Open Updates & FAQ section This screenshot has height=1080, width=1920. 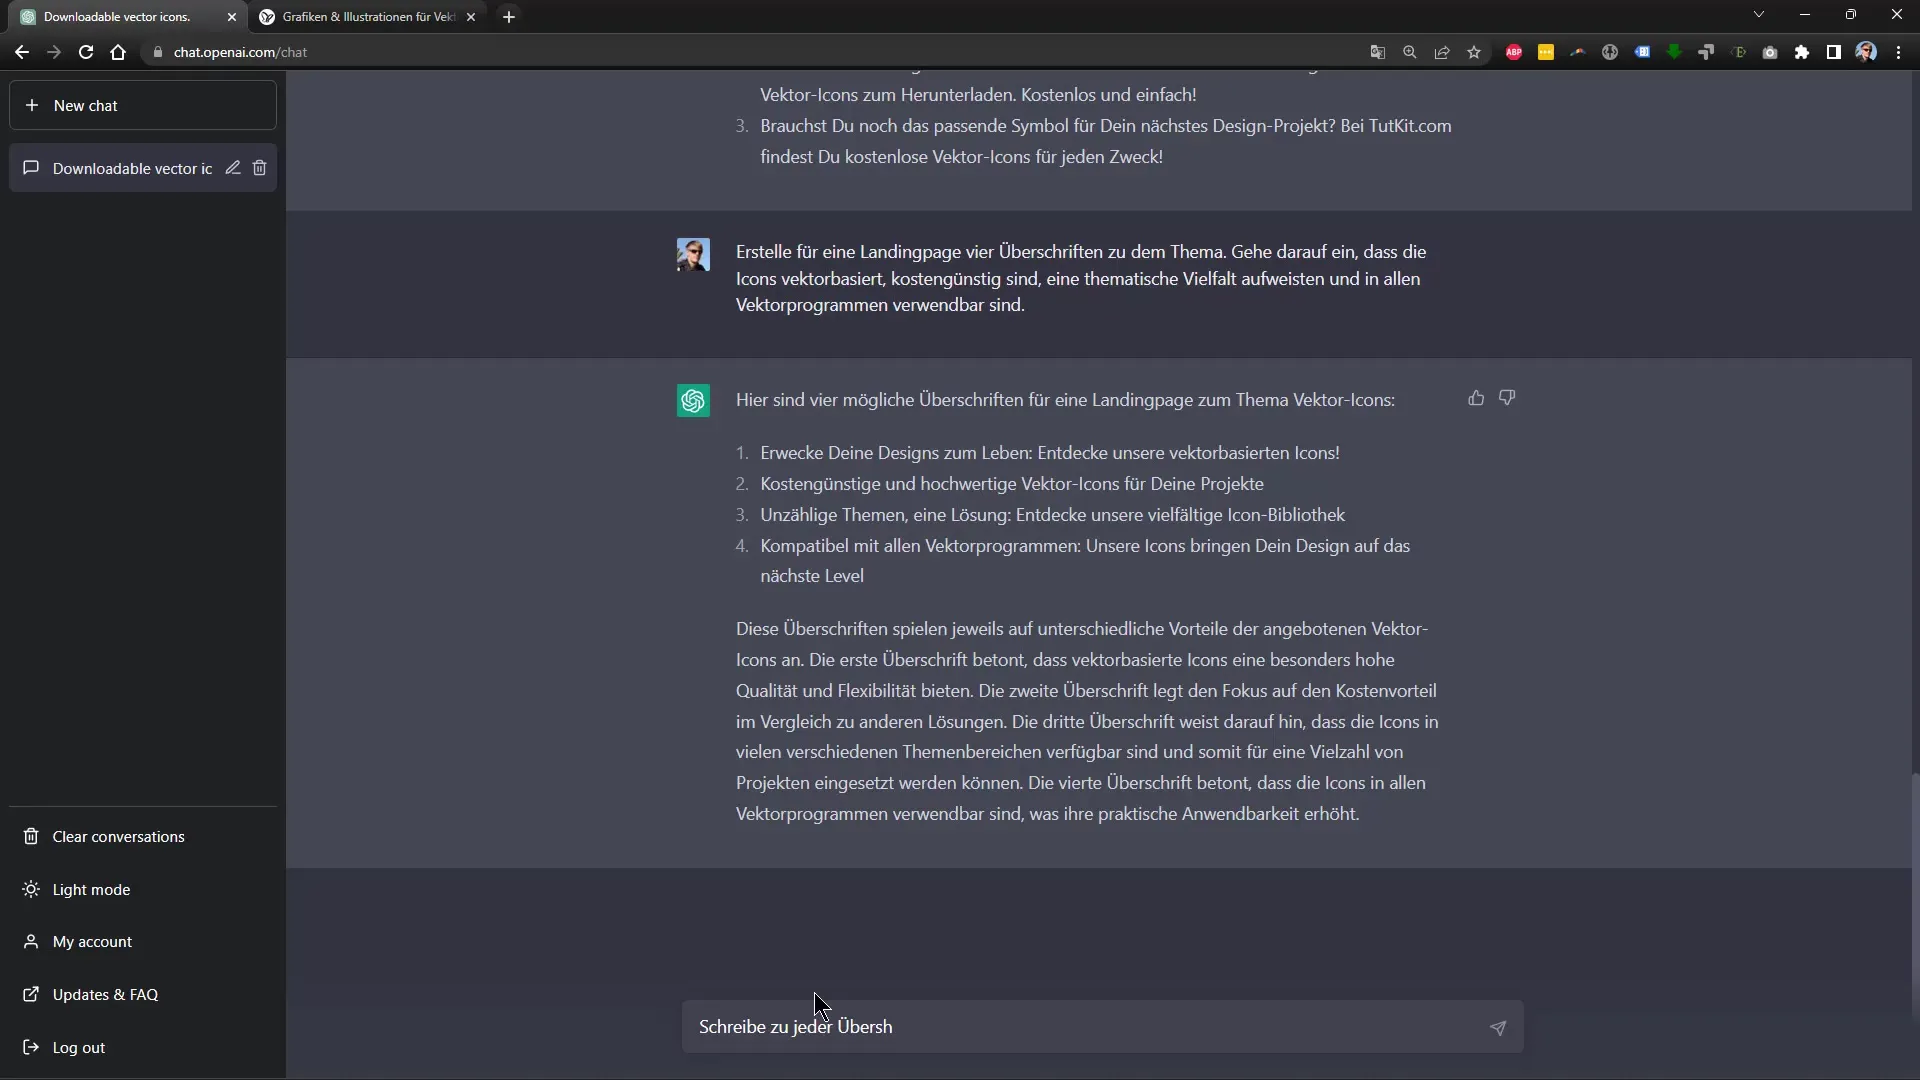[104, 994]
